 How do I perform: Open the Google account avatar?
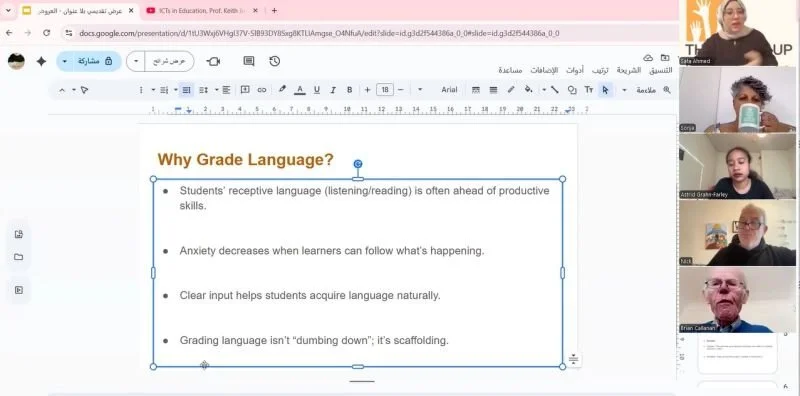click(16, 61)
